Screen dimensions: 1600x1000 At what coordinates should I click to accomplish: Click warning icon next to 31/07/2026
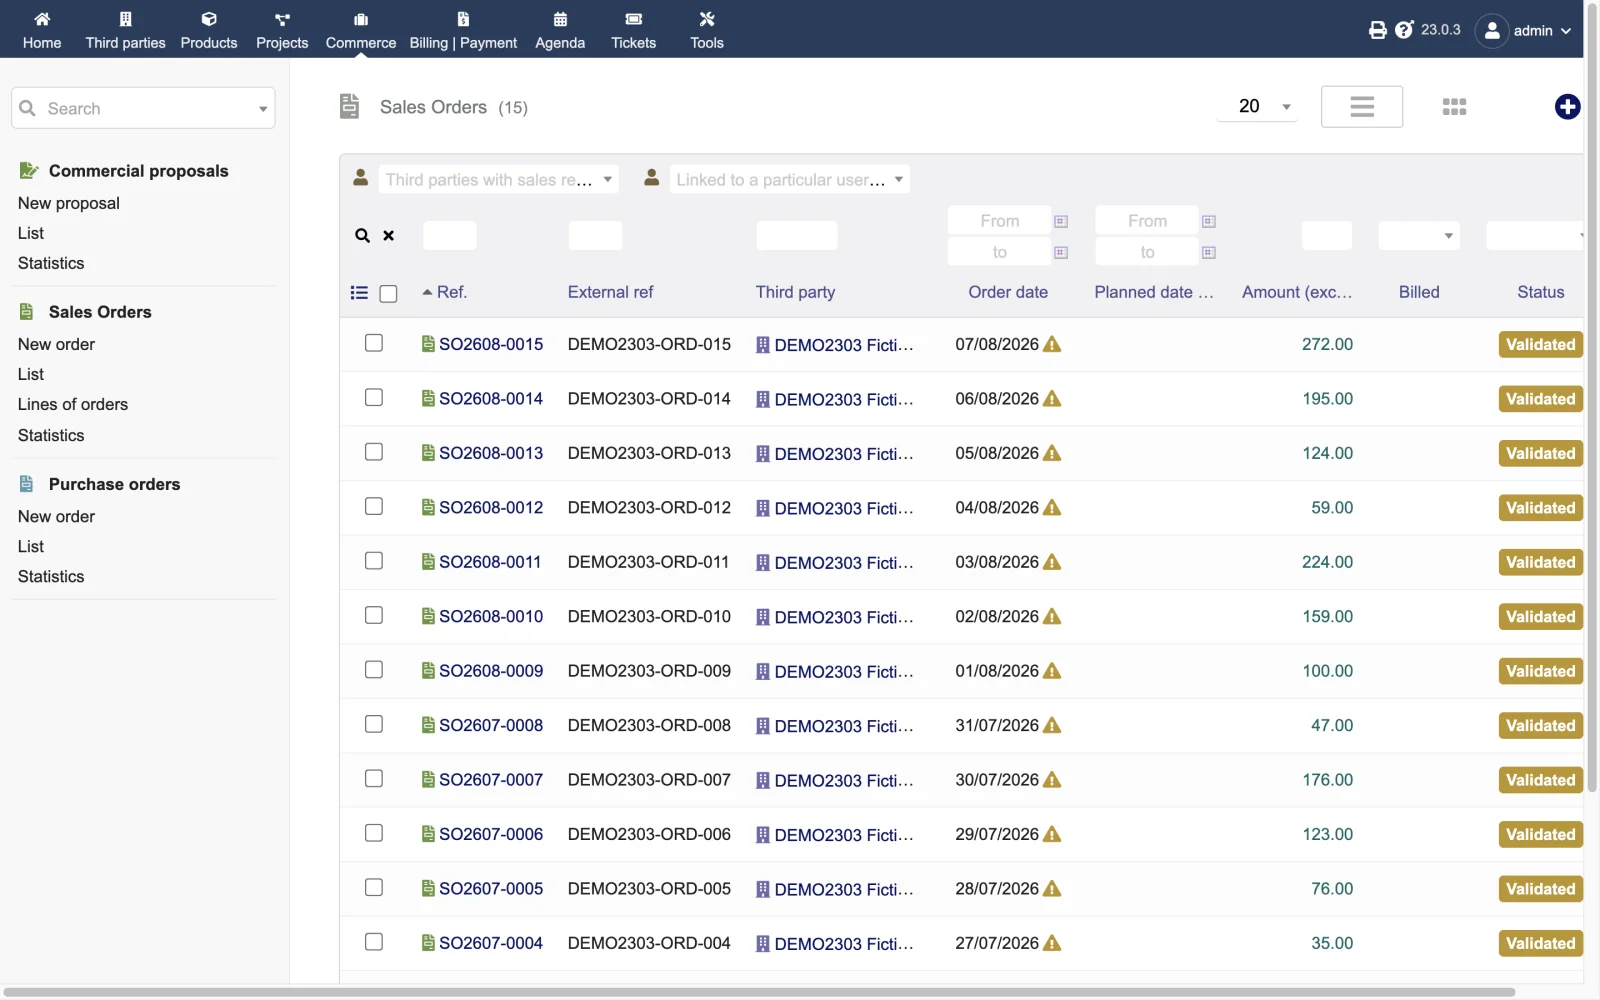1052,725
